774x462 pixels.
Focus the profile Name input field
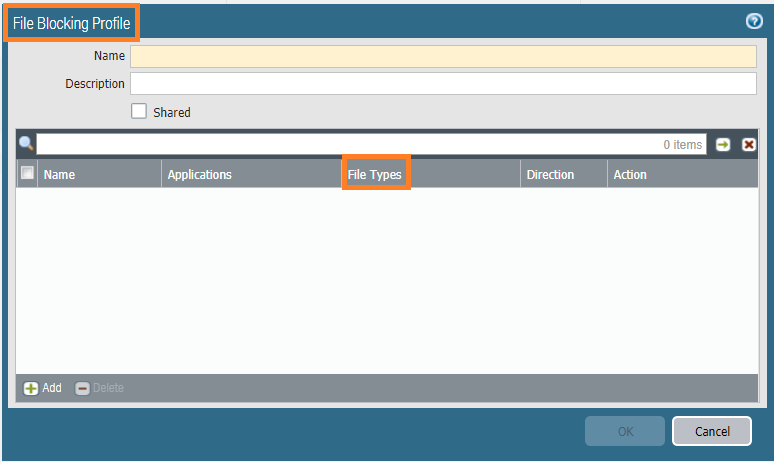pos(443,56)
